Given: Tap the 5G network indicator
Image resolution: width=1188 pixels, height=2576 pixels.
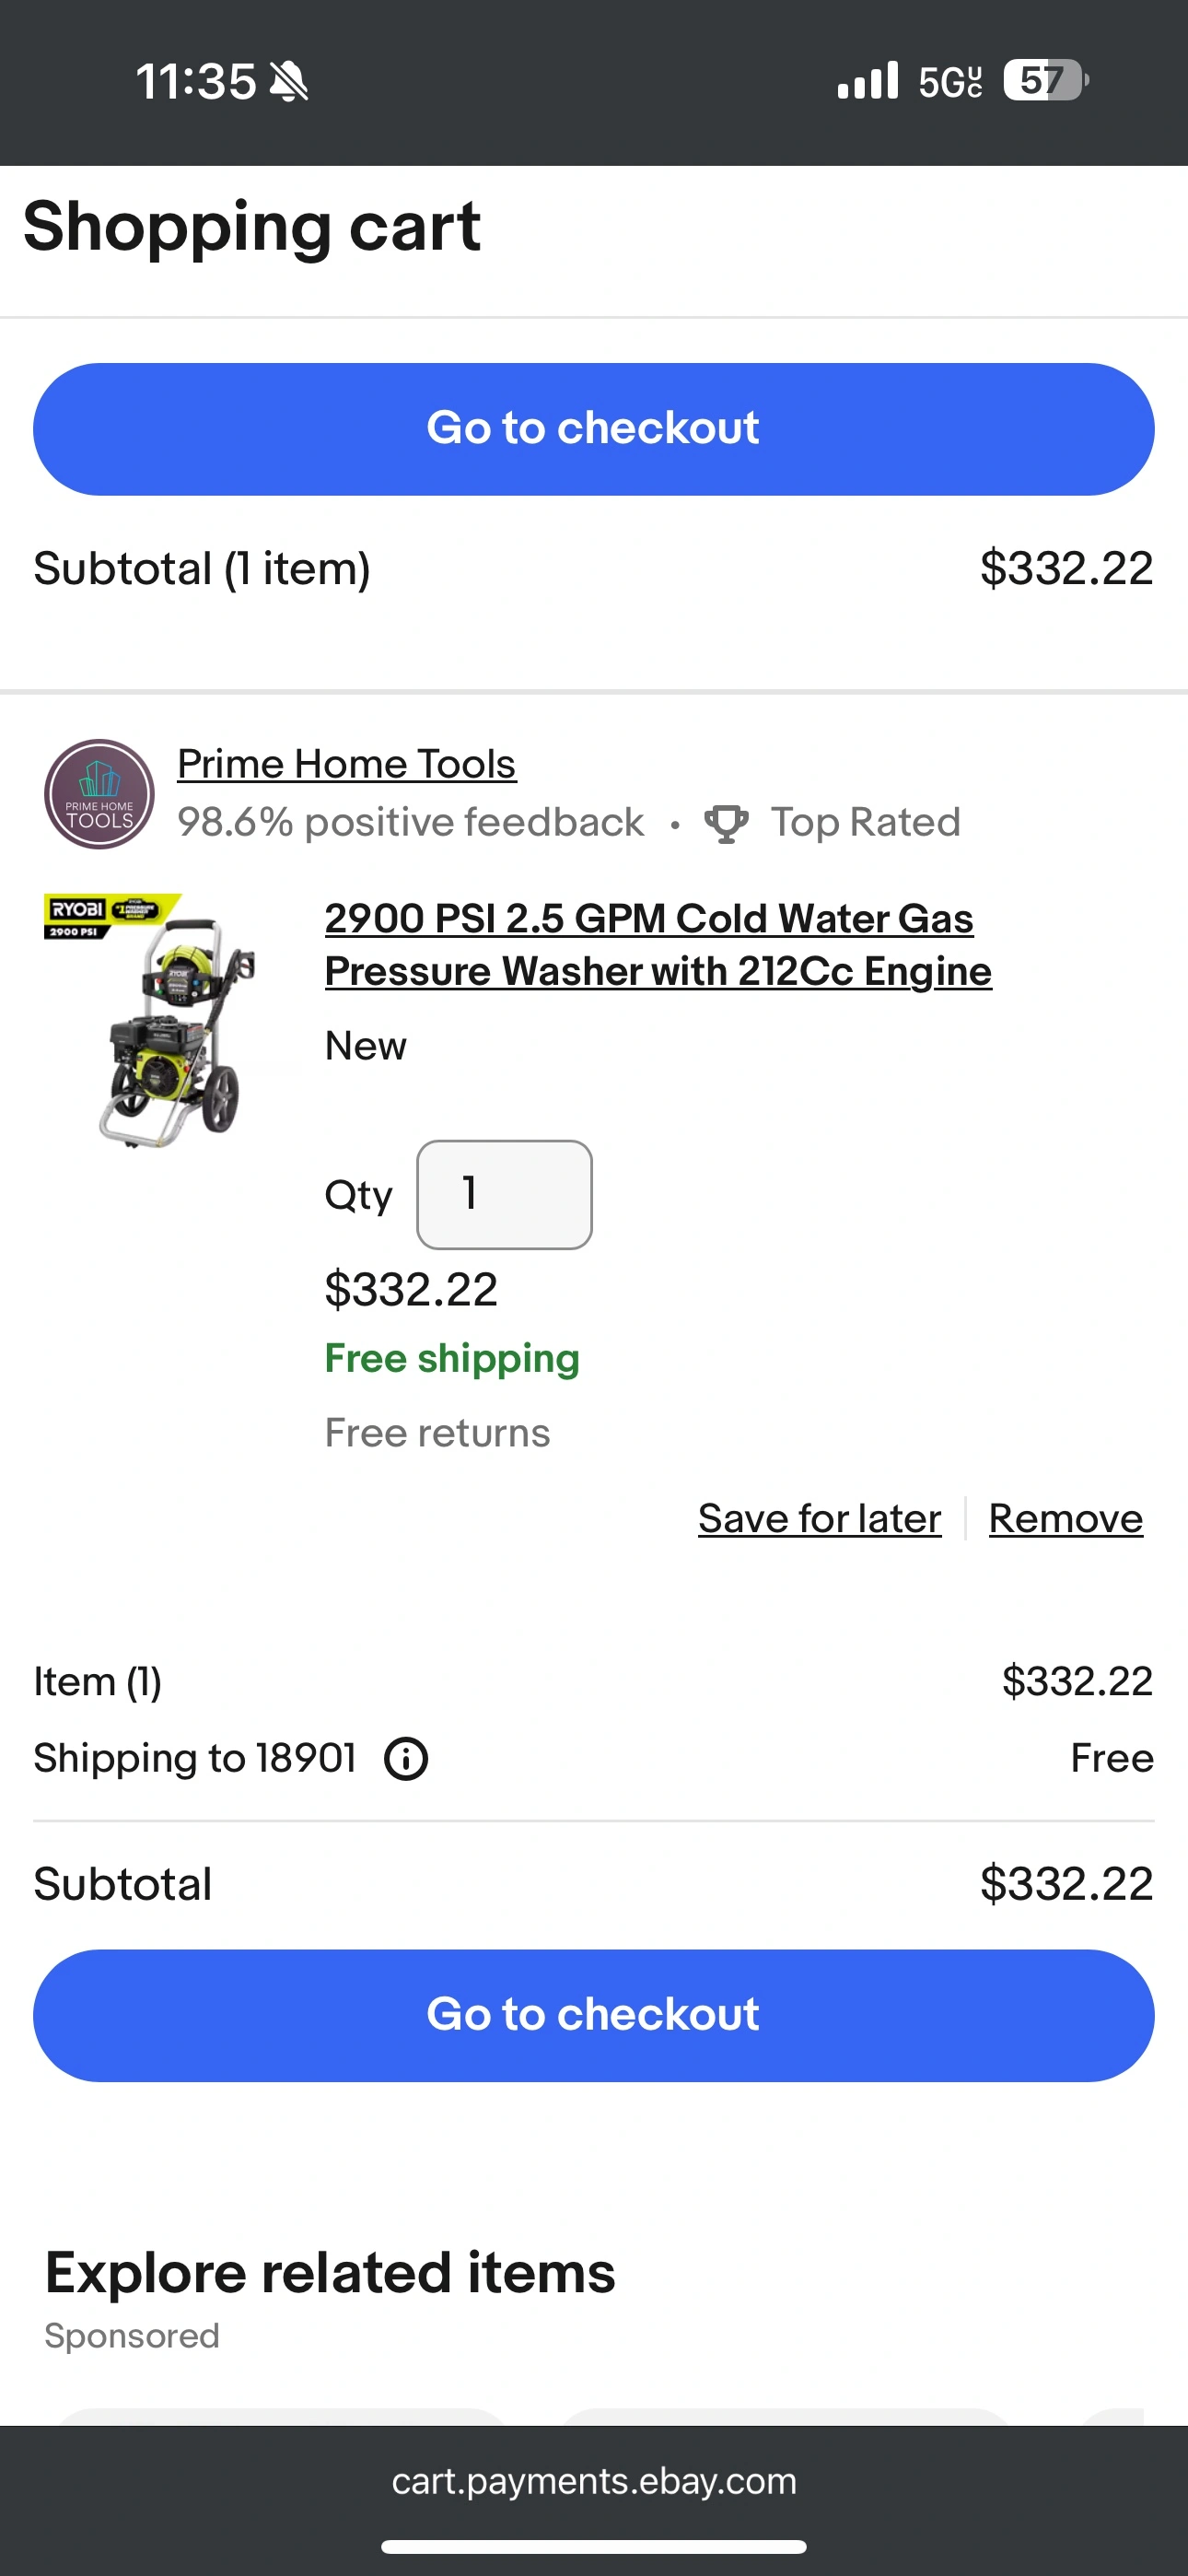Looking at the screenshot, I should point(950,81).
